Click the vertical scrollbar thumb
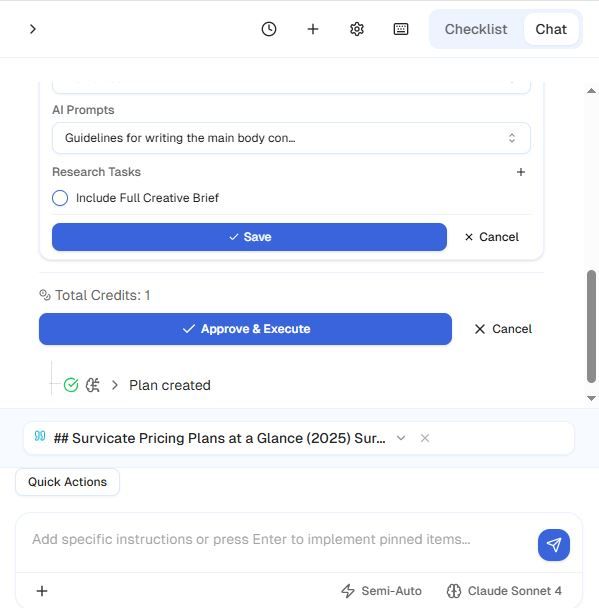Image resolution: width=599 pixels, height=608 pixels. 591,326
